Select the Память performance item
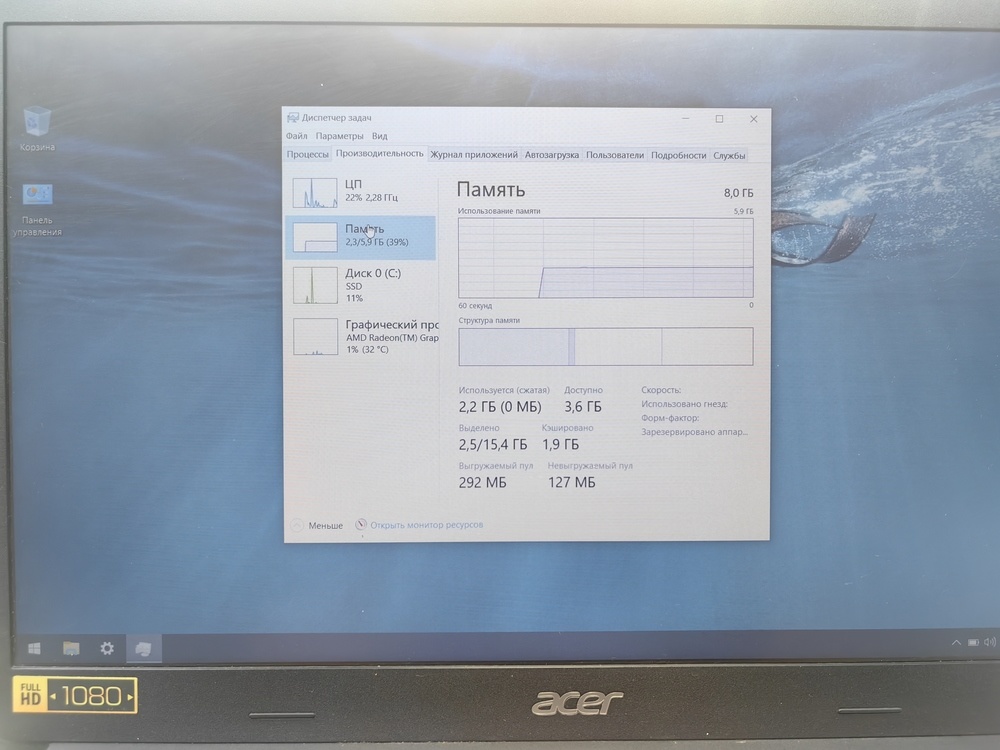Viewport: 1000px width, 750px height. pos(362,237)
